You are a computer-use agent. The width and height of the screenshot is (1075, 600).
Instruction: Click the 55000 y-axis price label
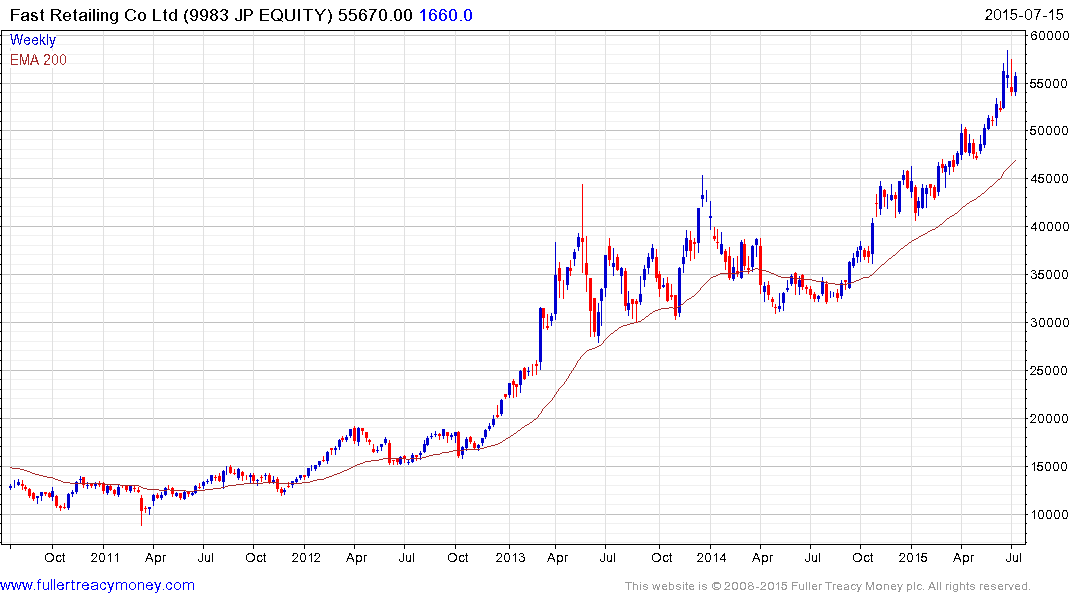[x=1050, y=84]
